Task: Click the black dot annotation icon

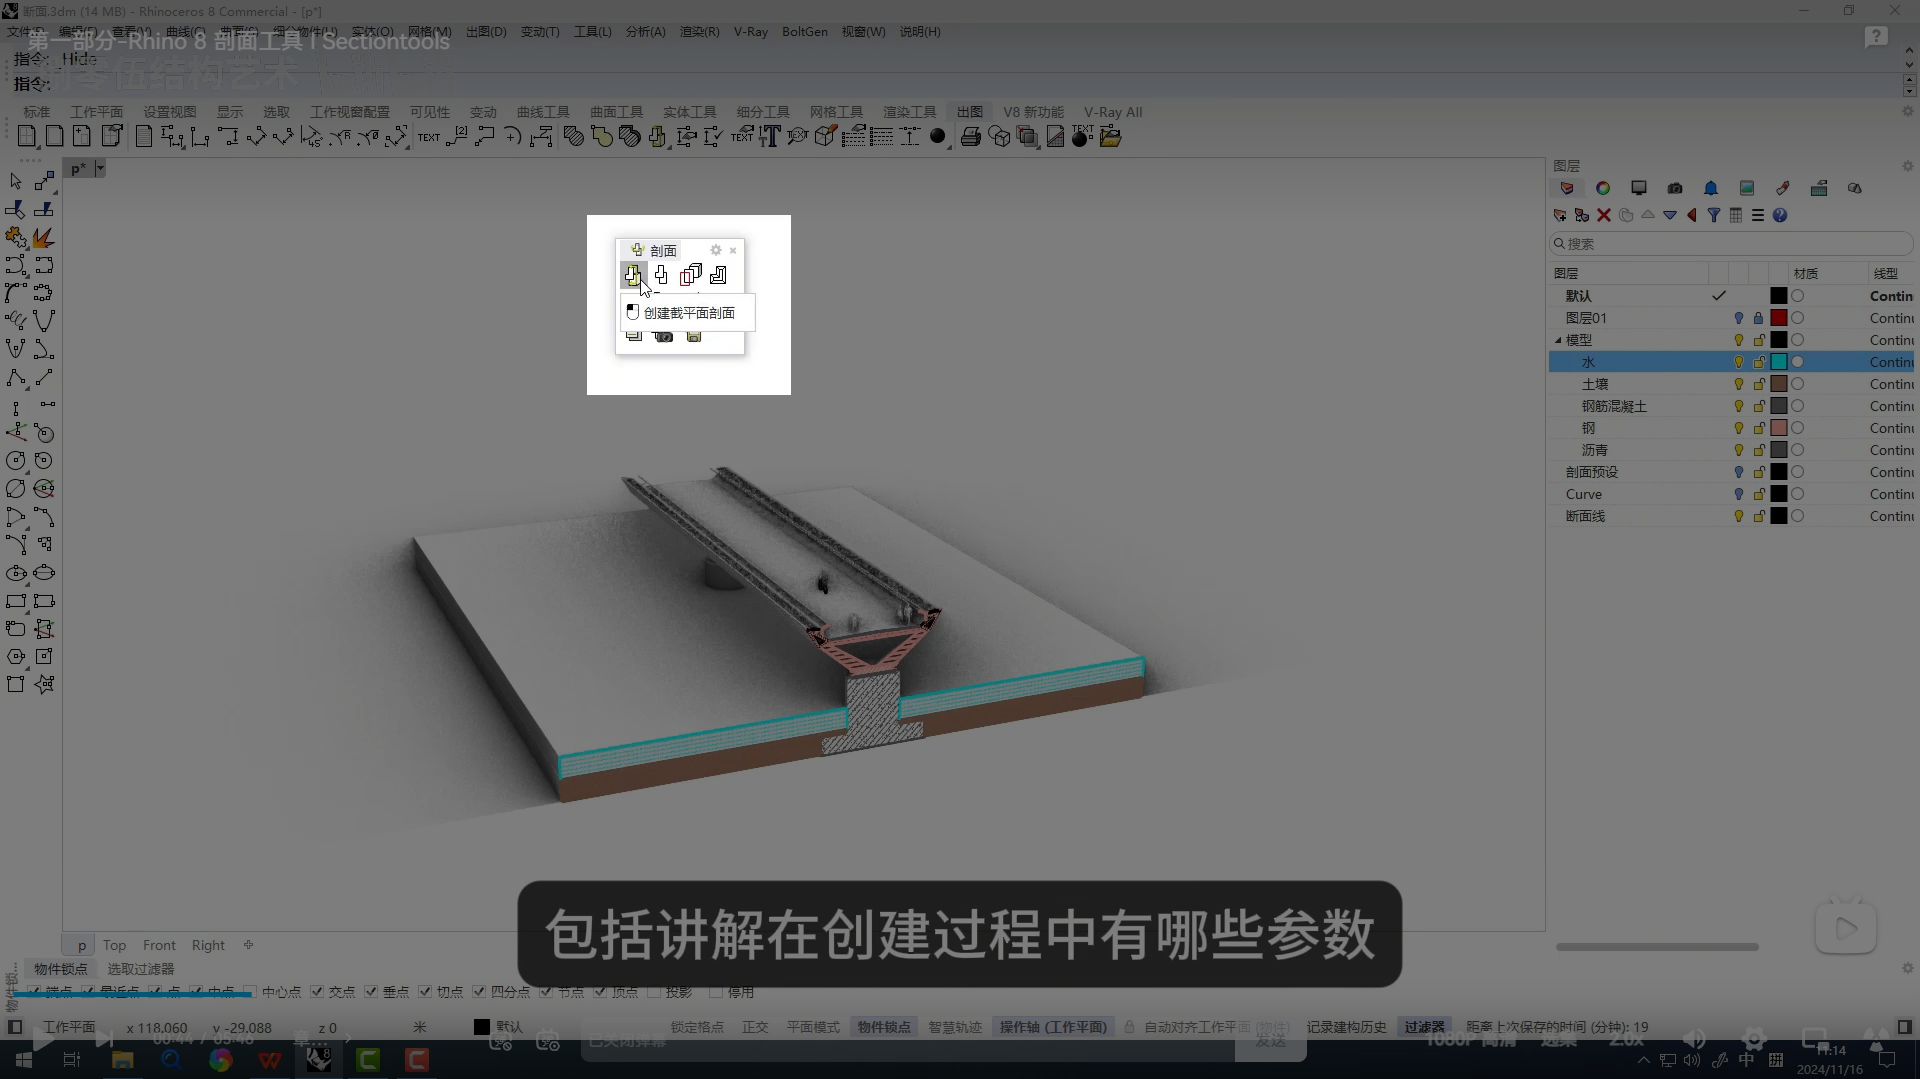Action: point(937,137)
